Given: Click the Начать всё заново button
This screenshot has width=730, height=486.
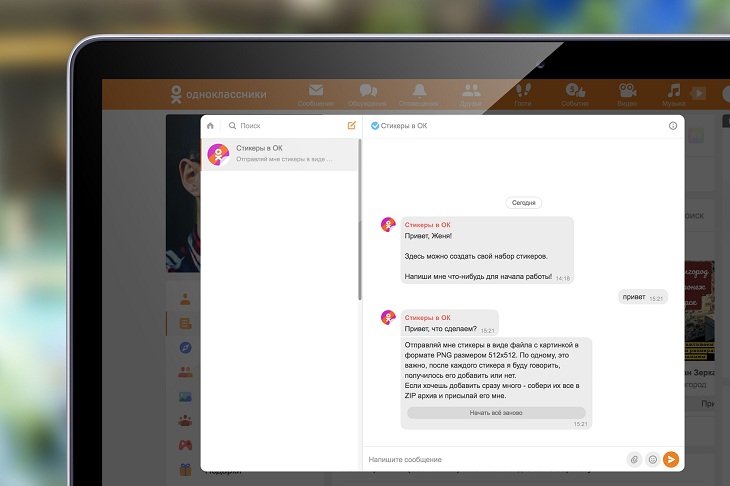Looking at the screenshot, I should point(496,412).
